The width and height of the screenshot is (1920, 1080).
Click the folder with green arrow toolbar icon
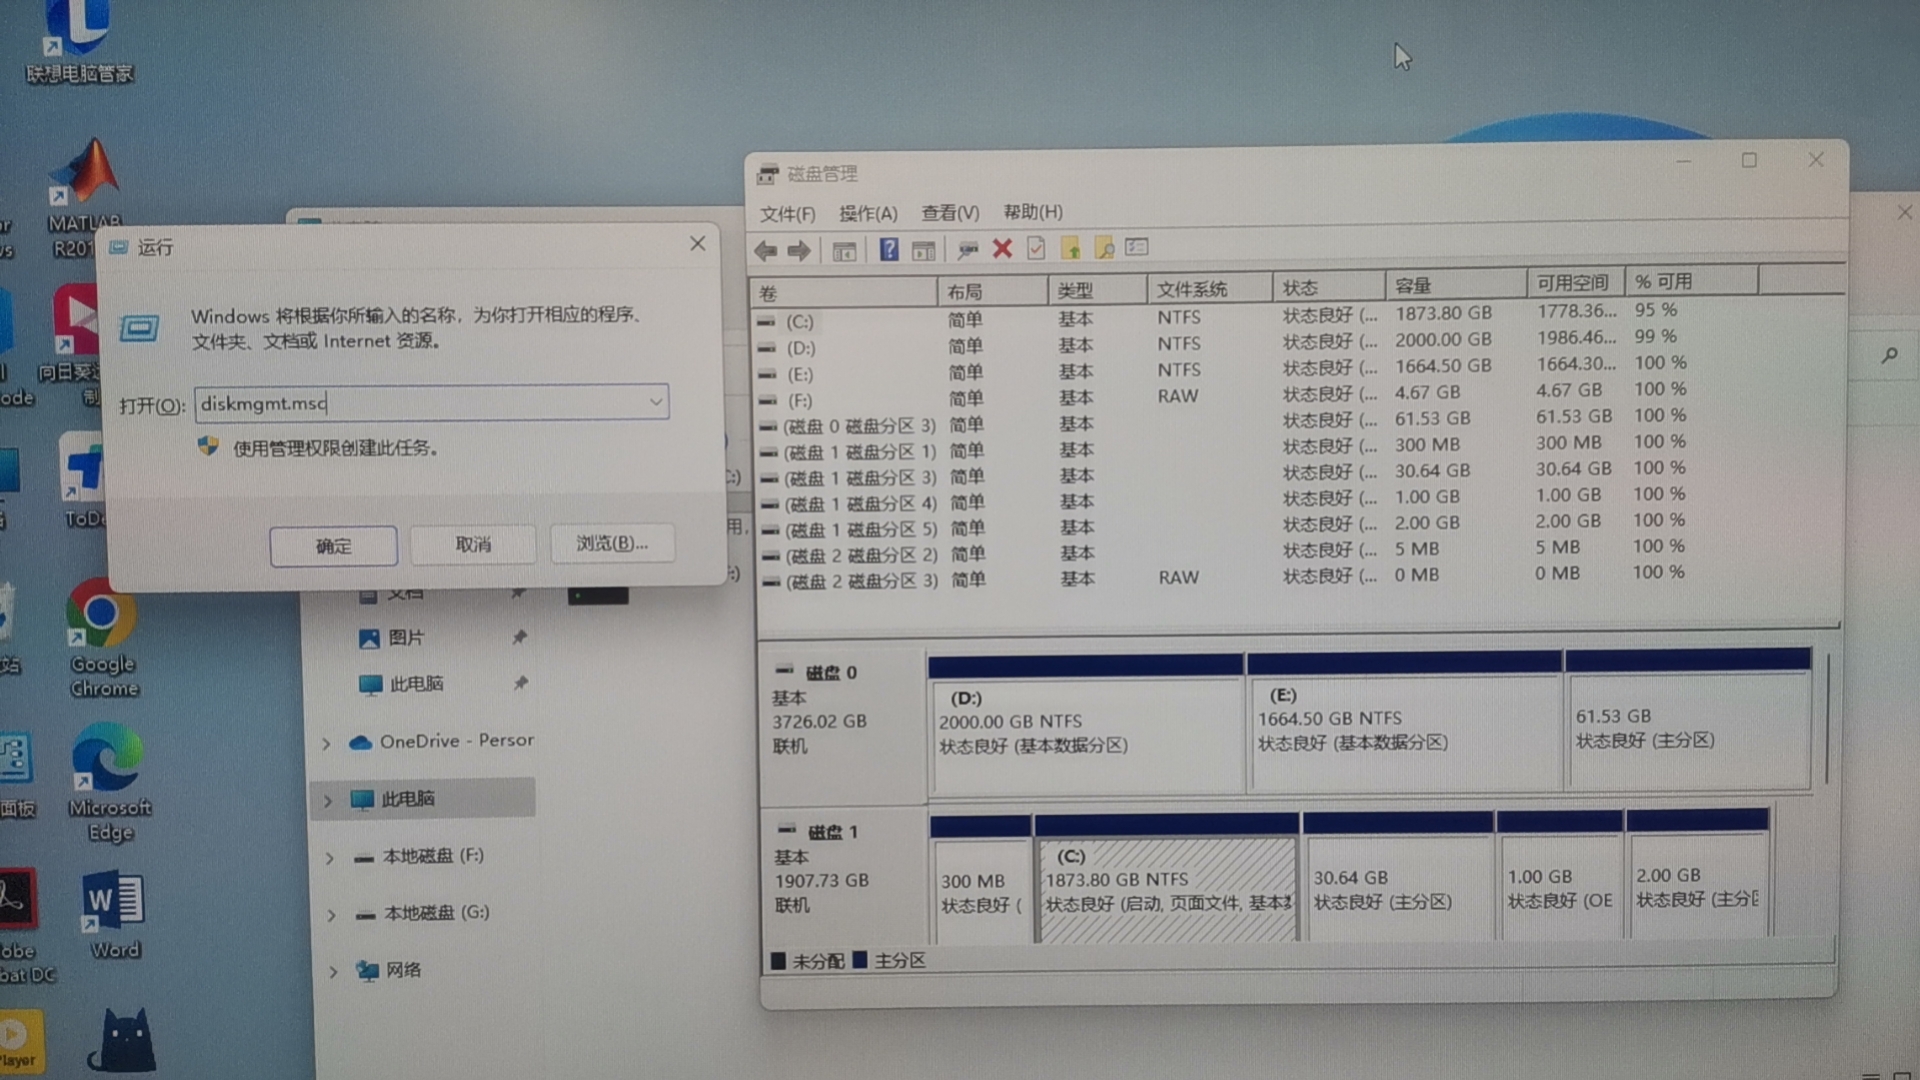click(x=1070, y=248)
